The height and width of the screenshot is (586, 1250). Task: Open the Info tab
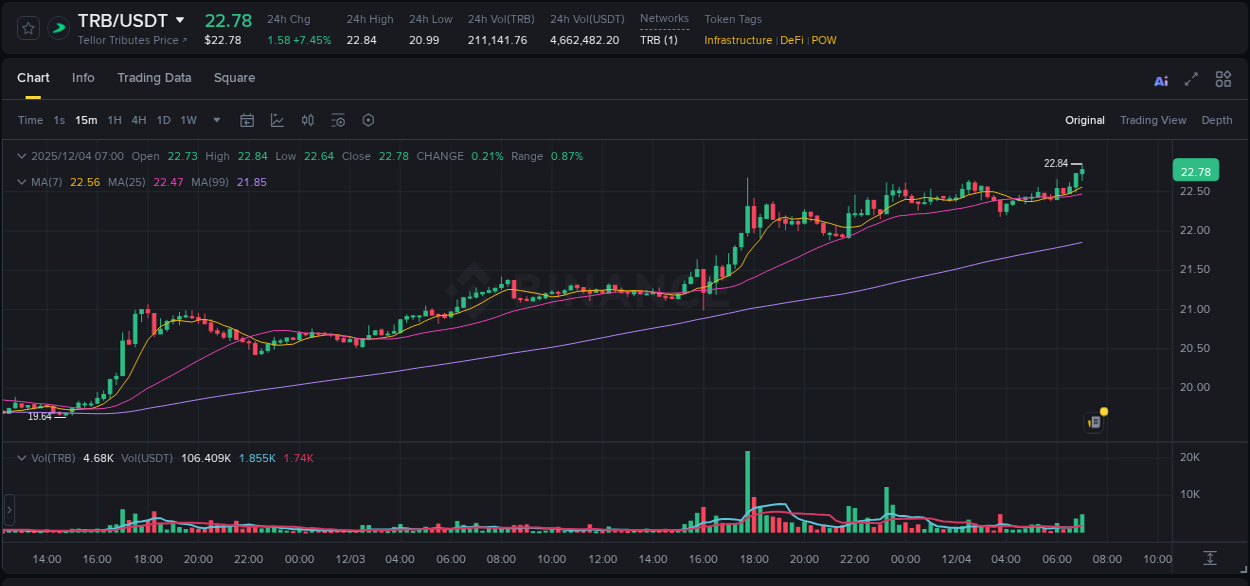(x=83, y=78)
